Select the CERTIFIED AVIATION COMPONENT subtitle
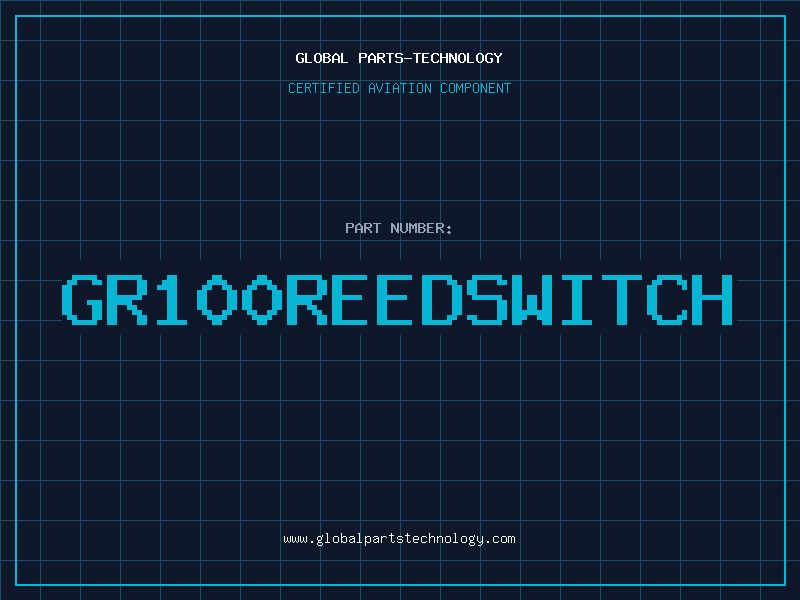This screenshot has height=600, width=800. tap(399, 88)
